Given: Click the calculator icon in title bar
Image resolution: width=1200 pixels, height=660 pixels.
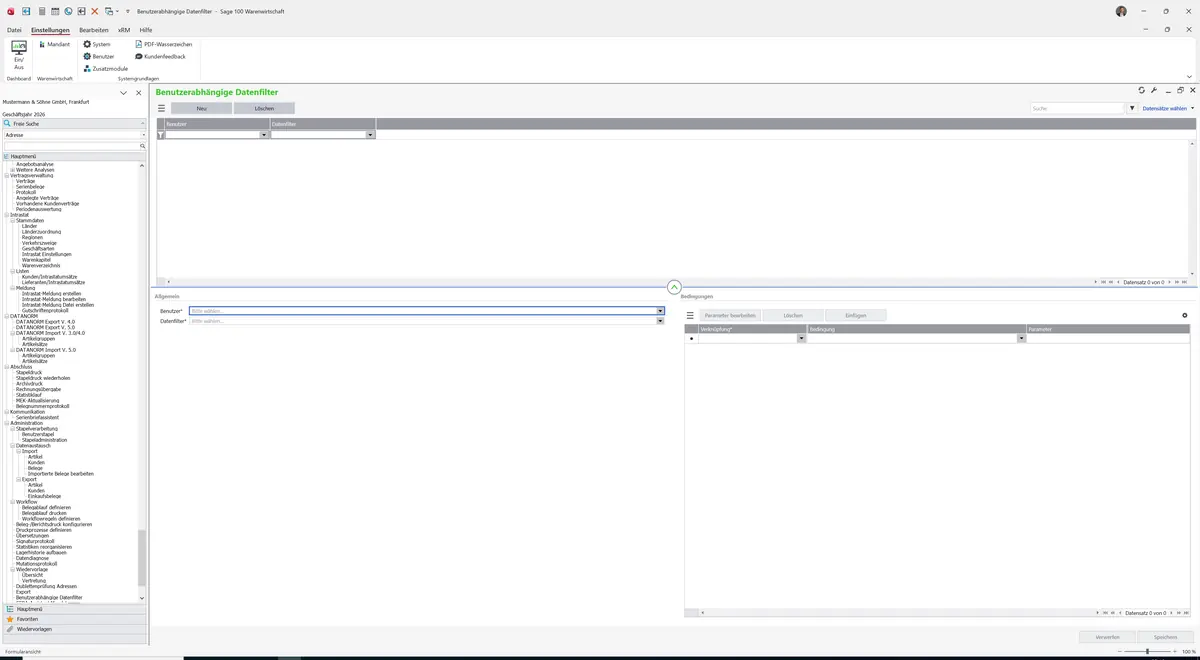Looking at the screenshot, I should (41, 10).
